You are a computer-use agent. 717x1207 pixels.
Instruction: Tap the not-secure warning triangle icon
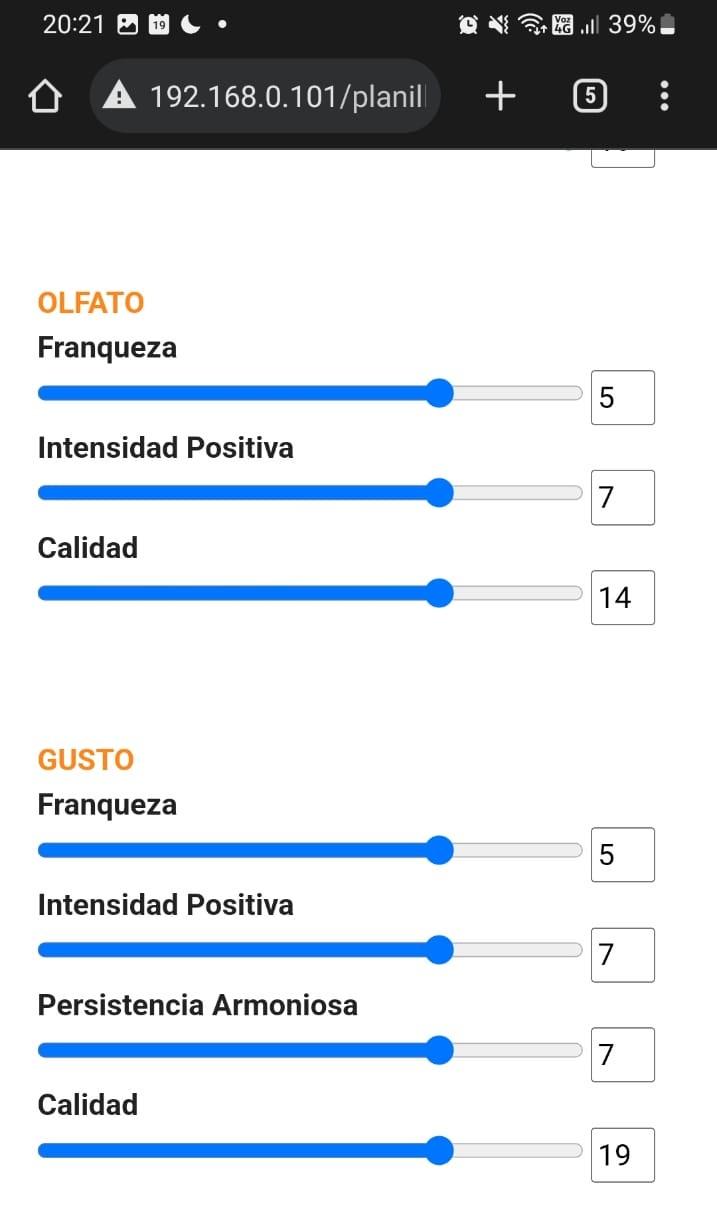119,96
